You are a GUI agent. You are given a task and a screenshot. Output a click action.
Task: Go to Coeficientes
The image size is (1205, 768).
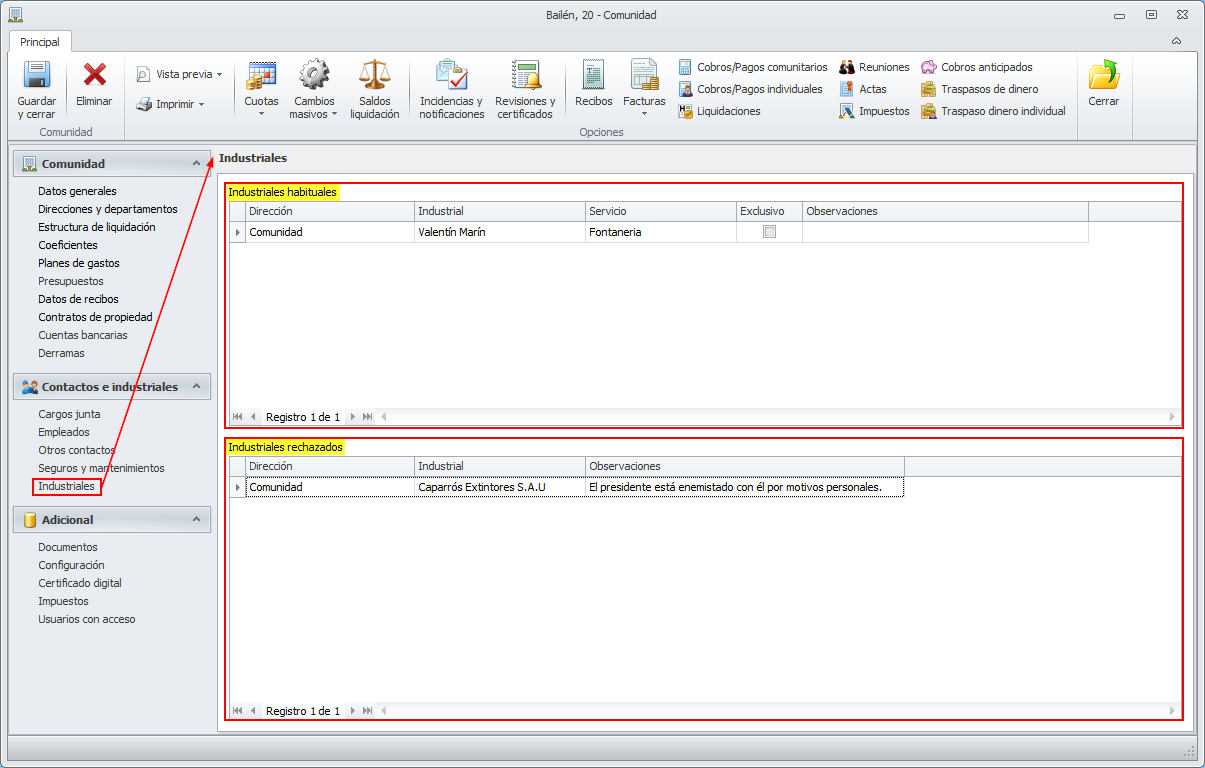pyautogui.click(x=68, y=245)
